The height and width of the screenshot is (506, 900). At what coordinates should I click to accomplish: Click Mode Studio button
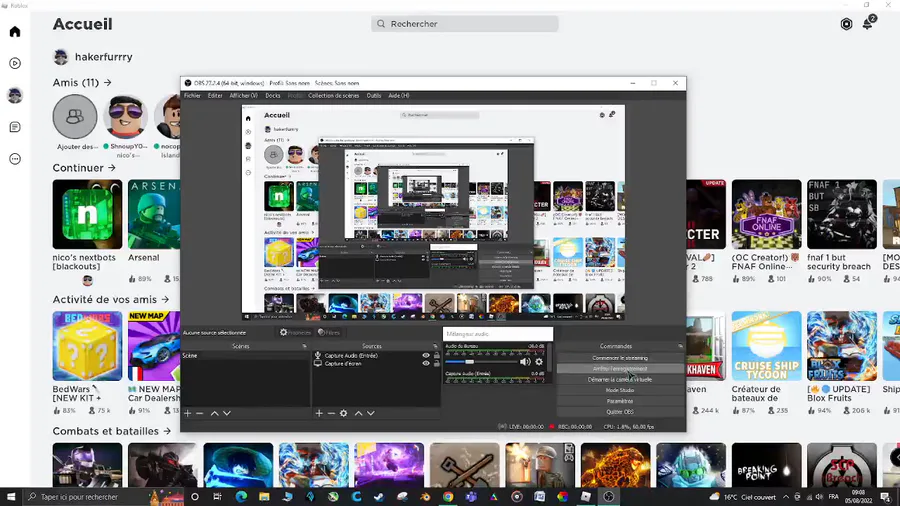click(x=620, y=390)
